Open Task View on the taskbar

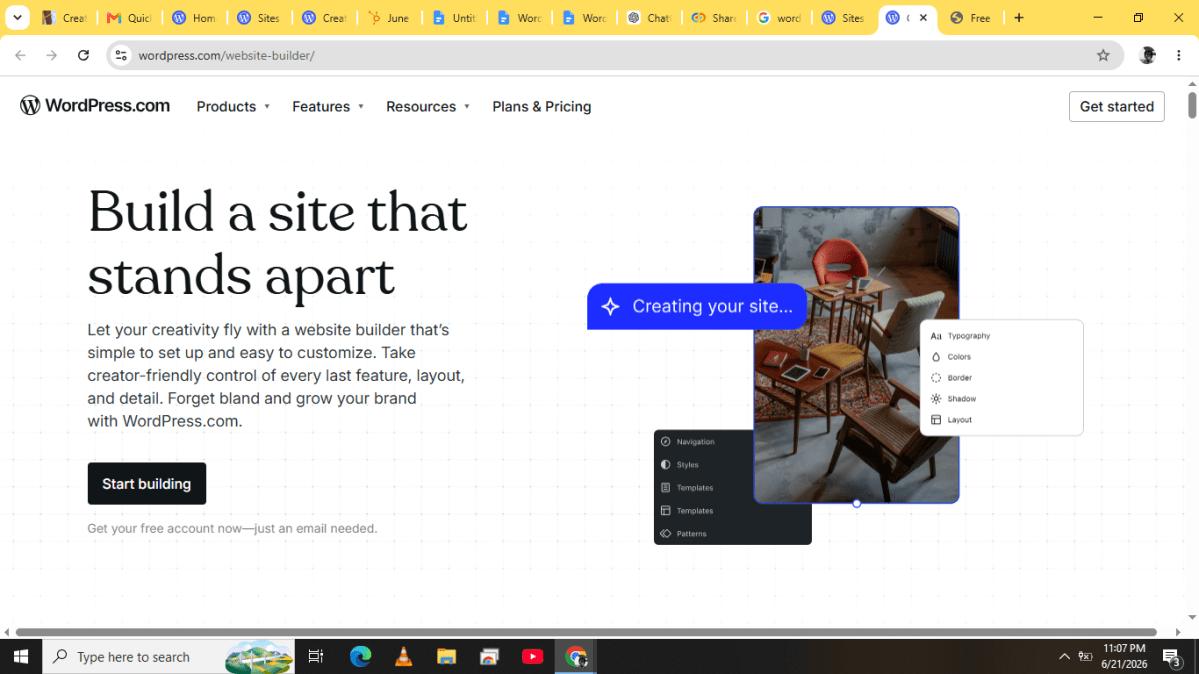tap(315, 656)
